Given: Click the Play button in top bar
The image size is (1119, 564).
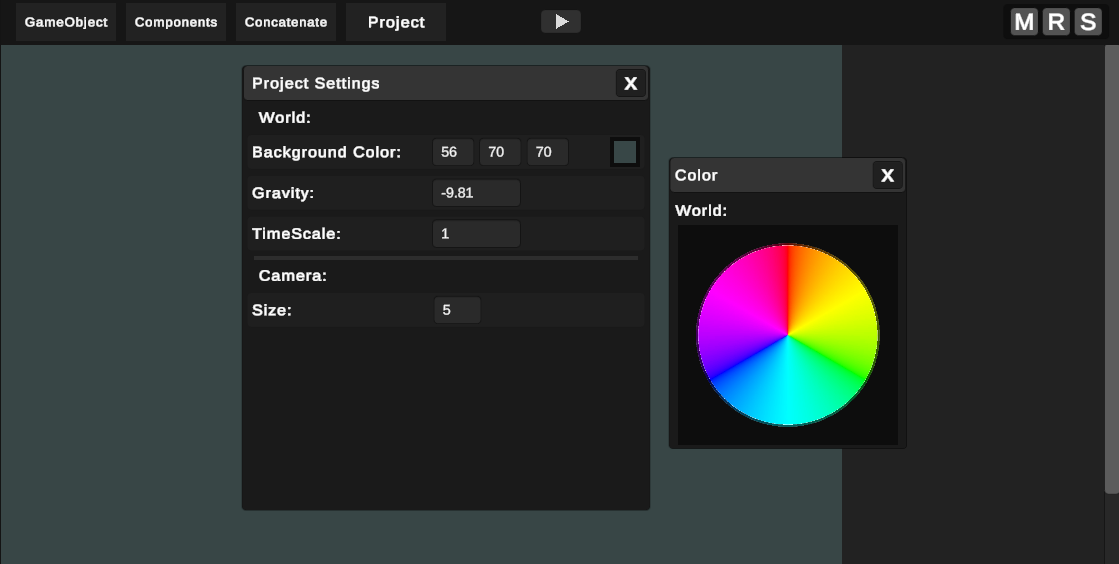Looking at the screenshot, I should tap(561, 21).
